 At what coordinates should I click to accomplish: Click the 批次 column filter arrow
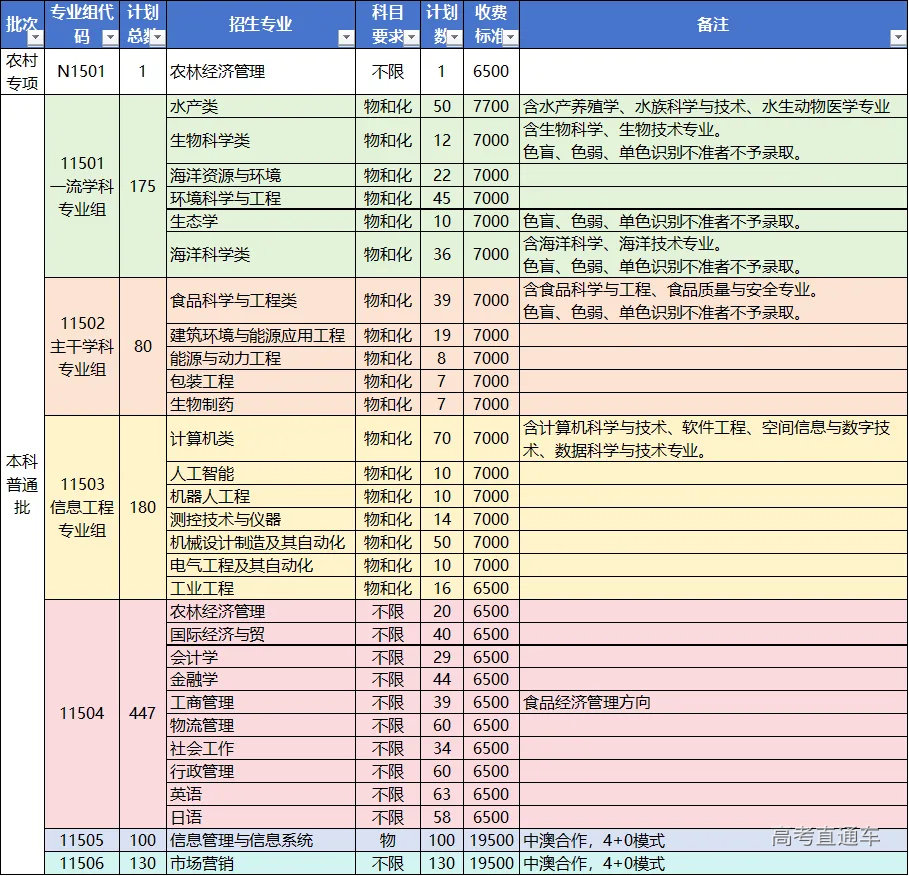(33, 39)
